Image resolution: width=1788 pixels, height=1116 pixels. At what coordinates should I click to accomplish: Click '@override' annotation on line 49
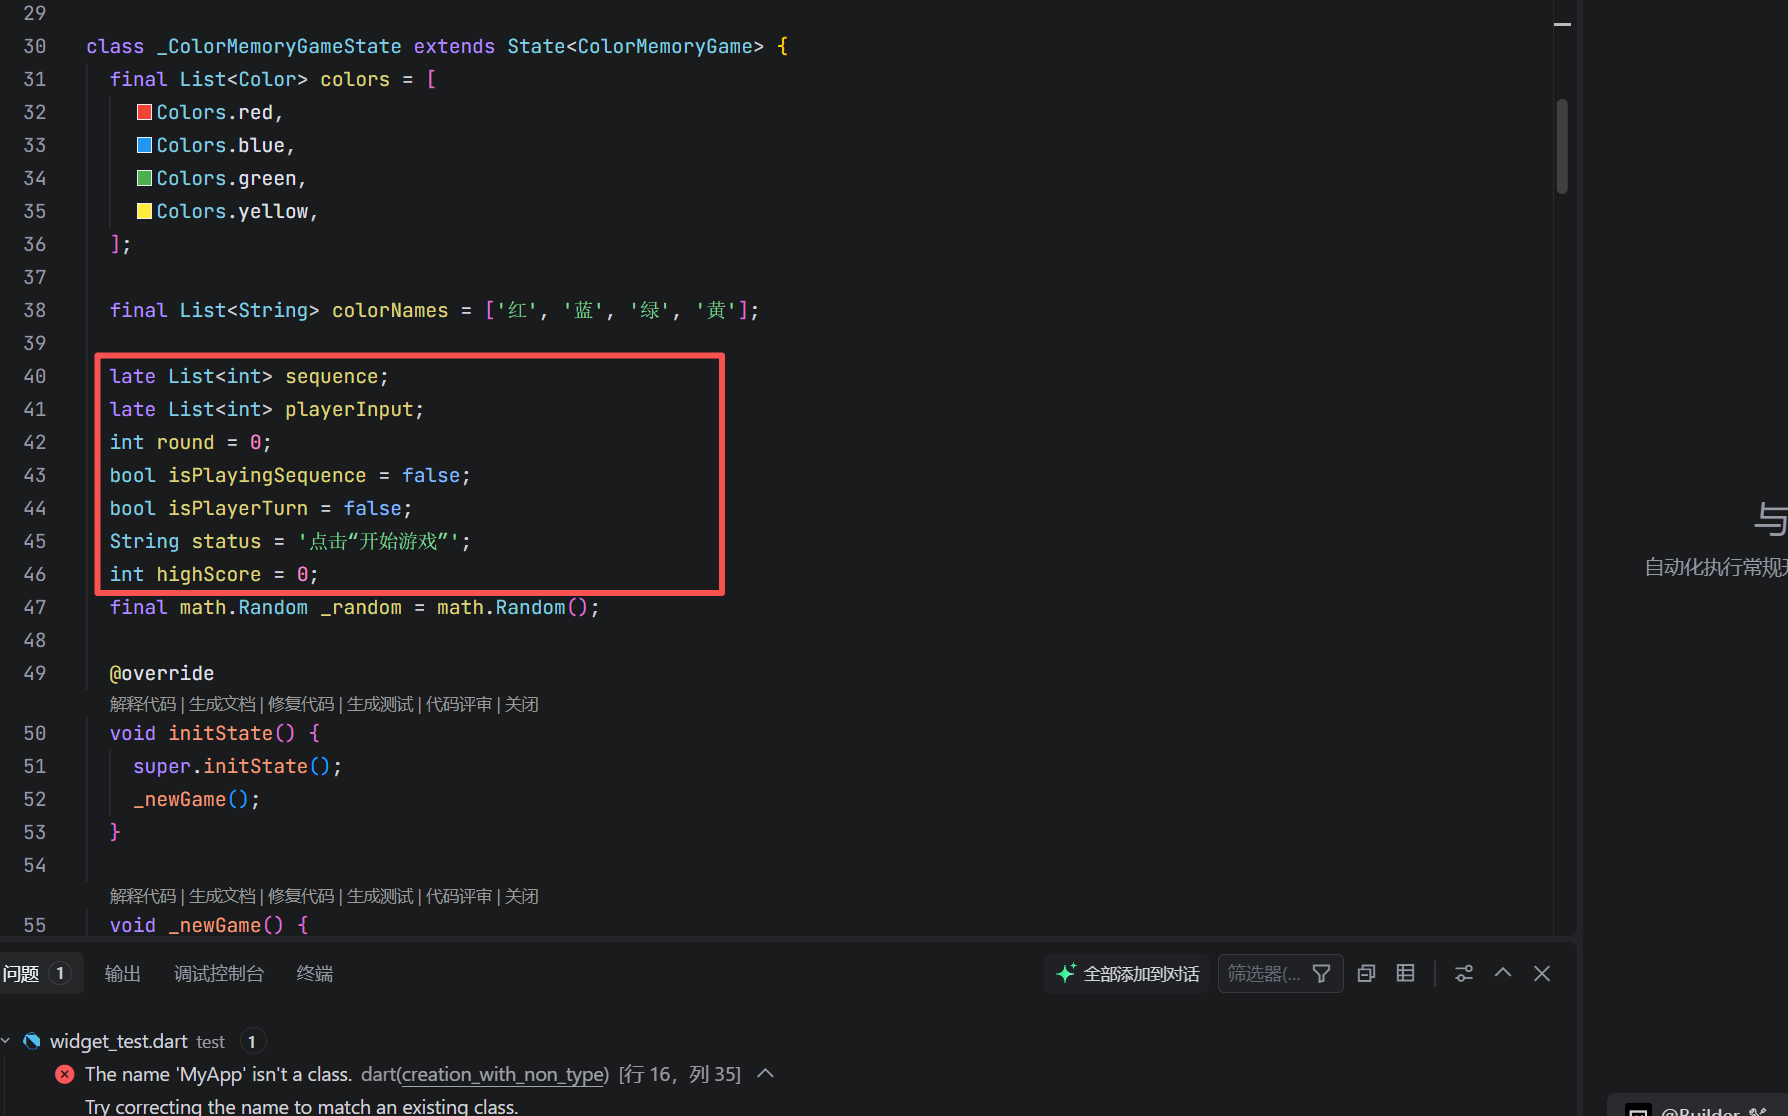[161, 673]
